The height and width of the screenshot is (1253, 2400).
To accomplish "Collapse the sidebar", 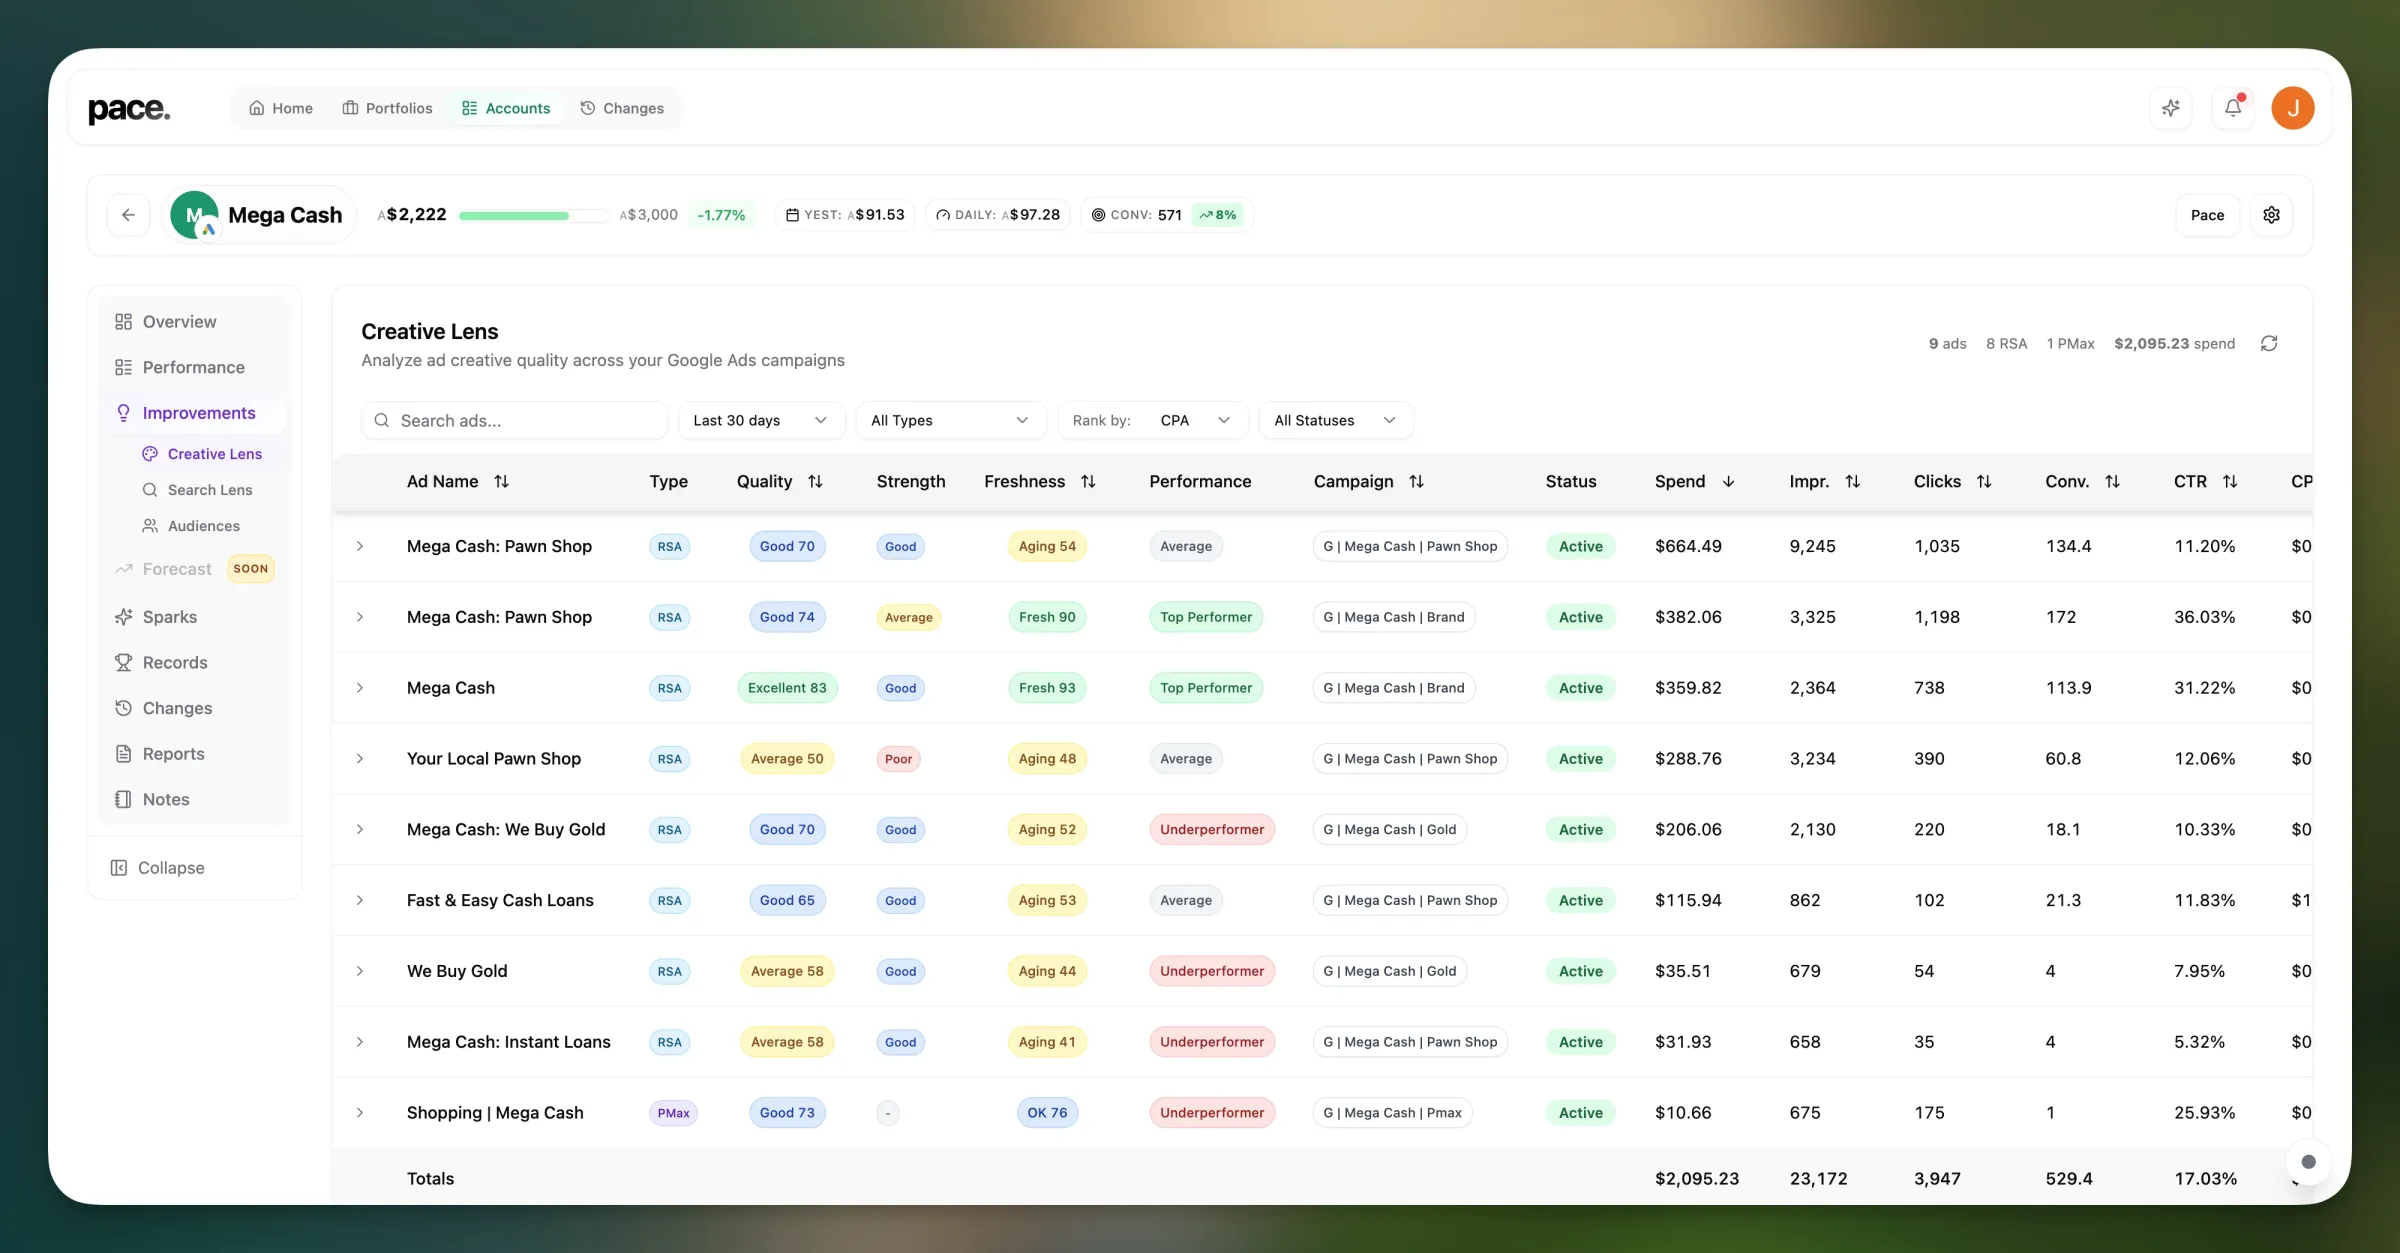I will click(x=157, y=868).
